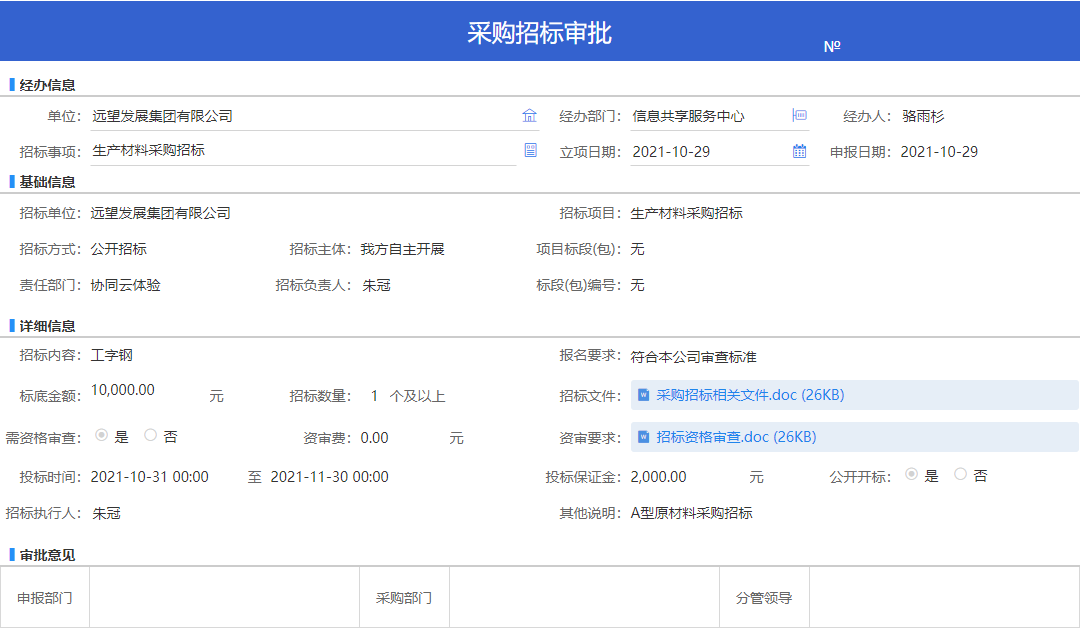Click the 招标执行人 value 朱冠
1080x630 pixels.
(x=106, y=513)
